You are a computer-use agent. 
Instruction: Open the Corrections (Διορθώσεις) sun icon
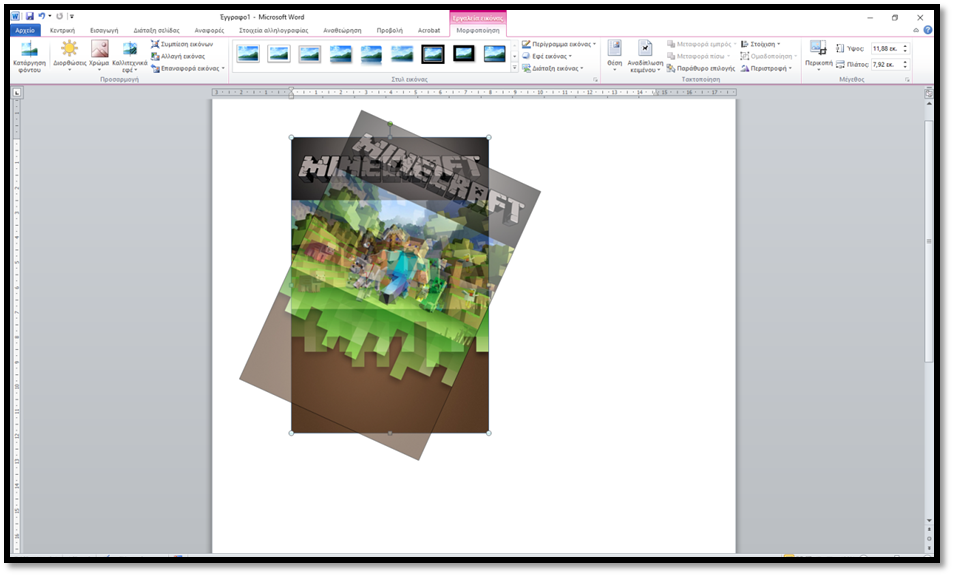(x=69, y=57)
